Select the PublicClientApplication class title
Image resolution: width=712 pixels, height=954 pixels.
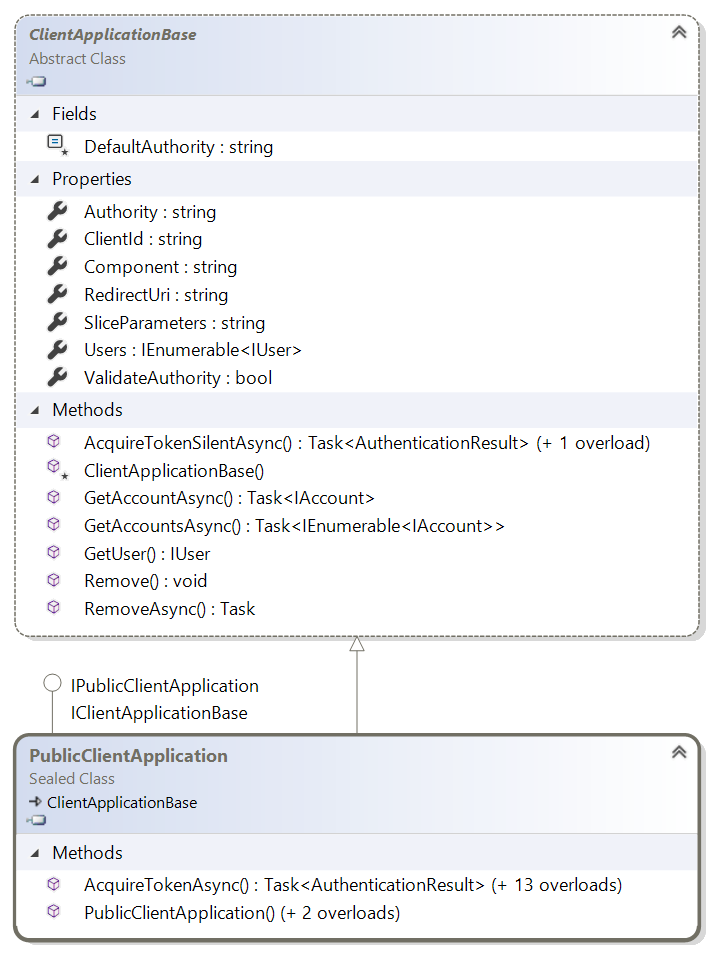tap(128, 756)
